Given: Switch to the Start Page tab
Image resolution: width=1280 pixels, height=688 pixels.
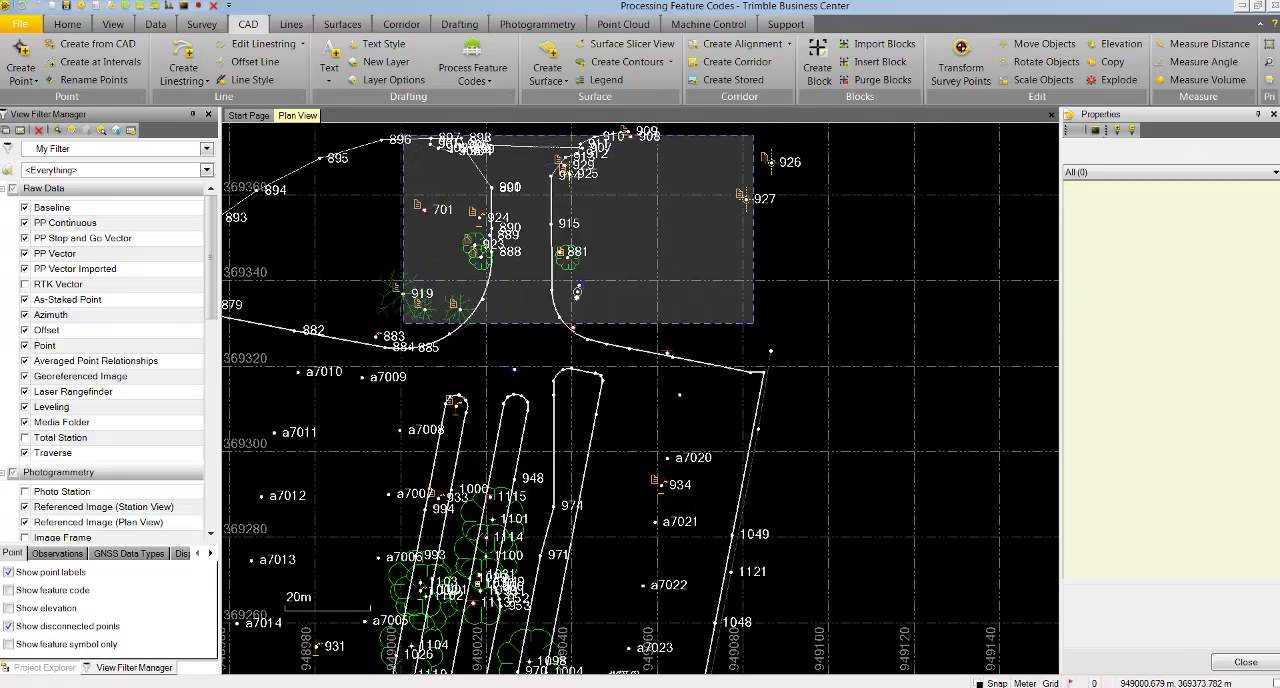Looking at the screenshot, I should point(248,116).
